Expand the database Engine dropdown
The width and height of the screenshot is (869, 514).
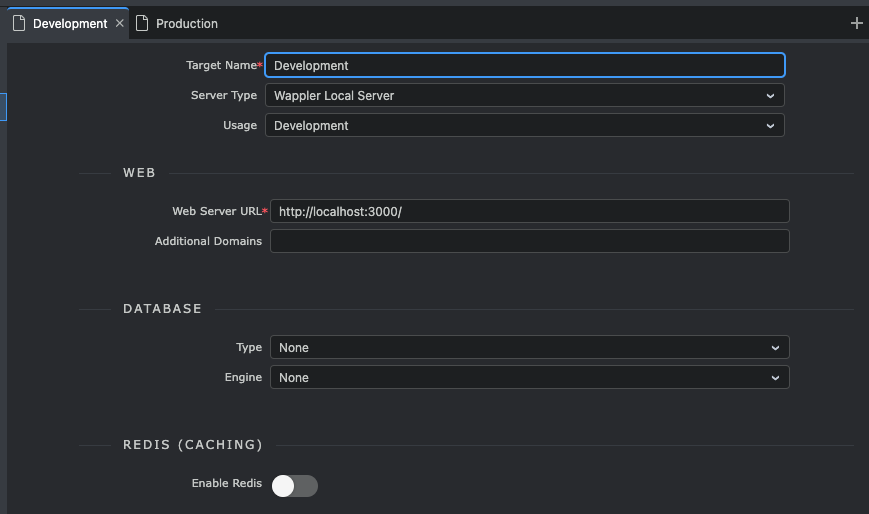click(x=529, y=378)
